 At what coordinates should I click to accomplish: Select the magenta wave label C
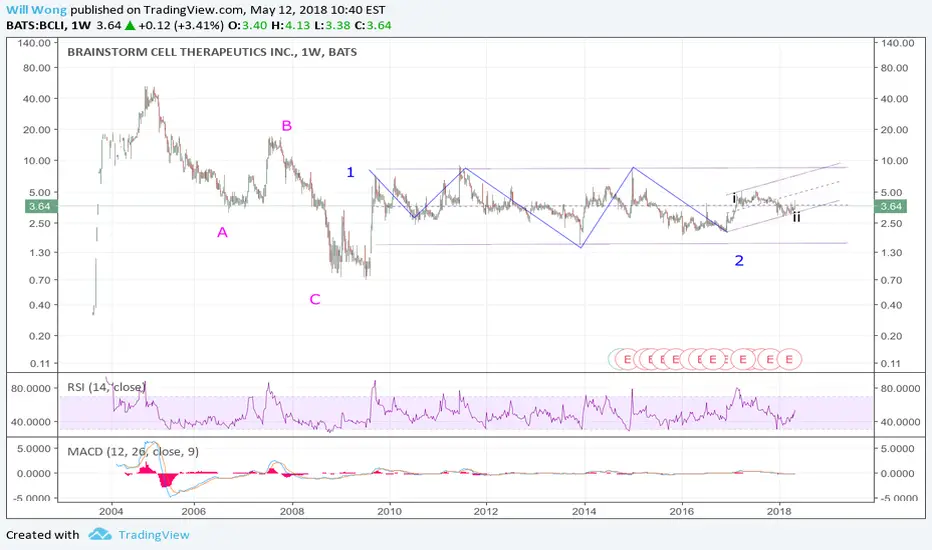click(x=315, y=299)
